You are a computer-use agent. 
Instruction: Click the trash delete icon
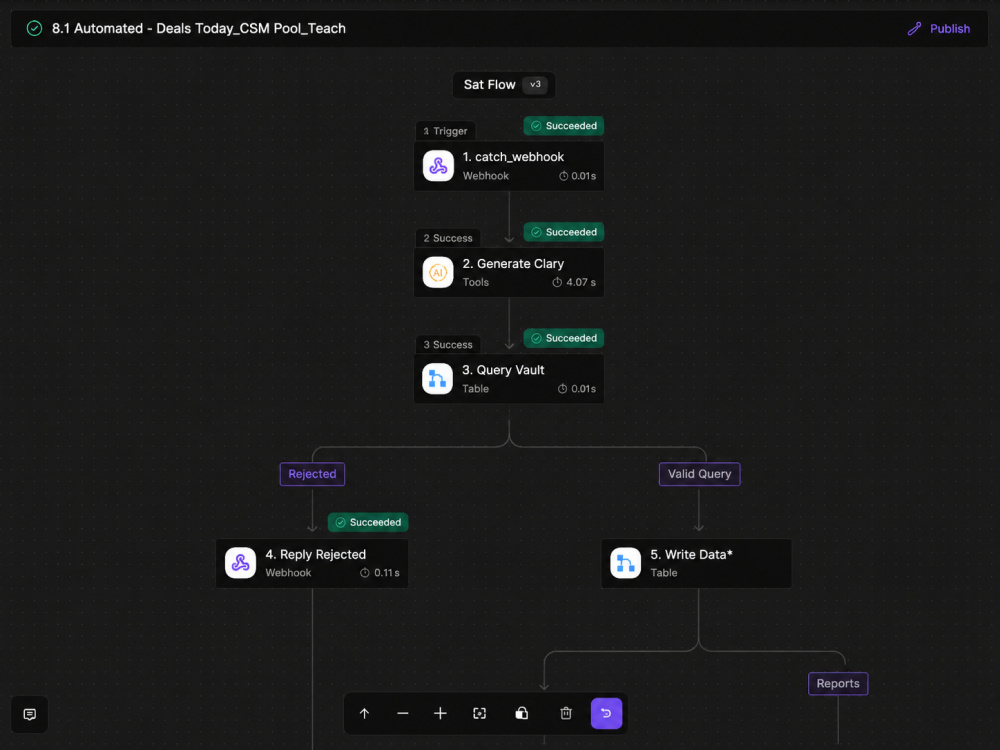[566, 713]
